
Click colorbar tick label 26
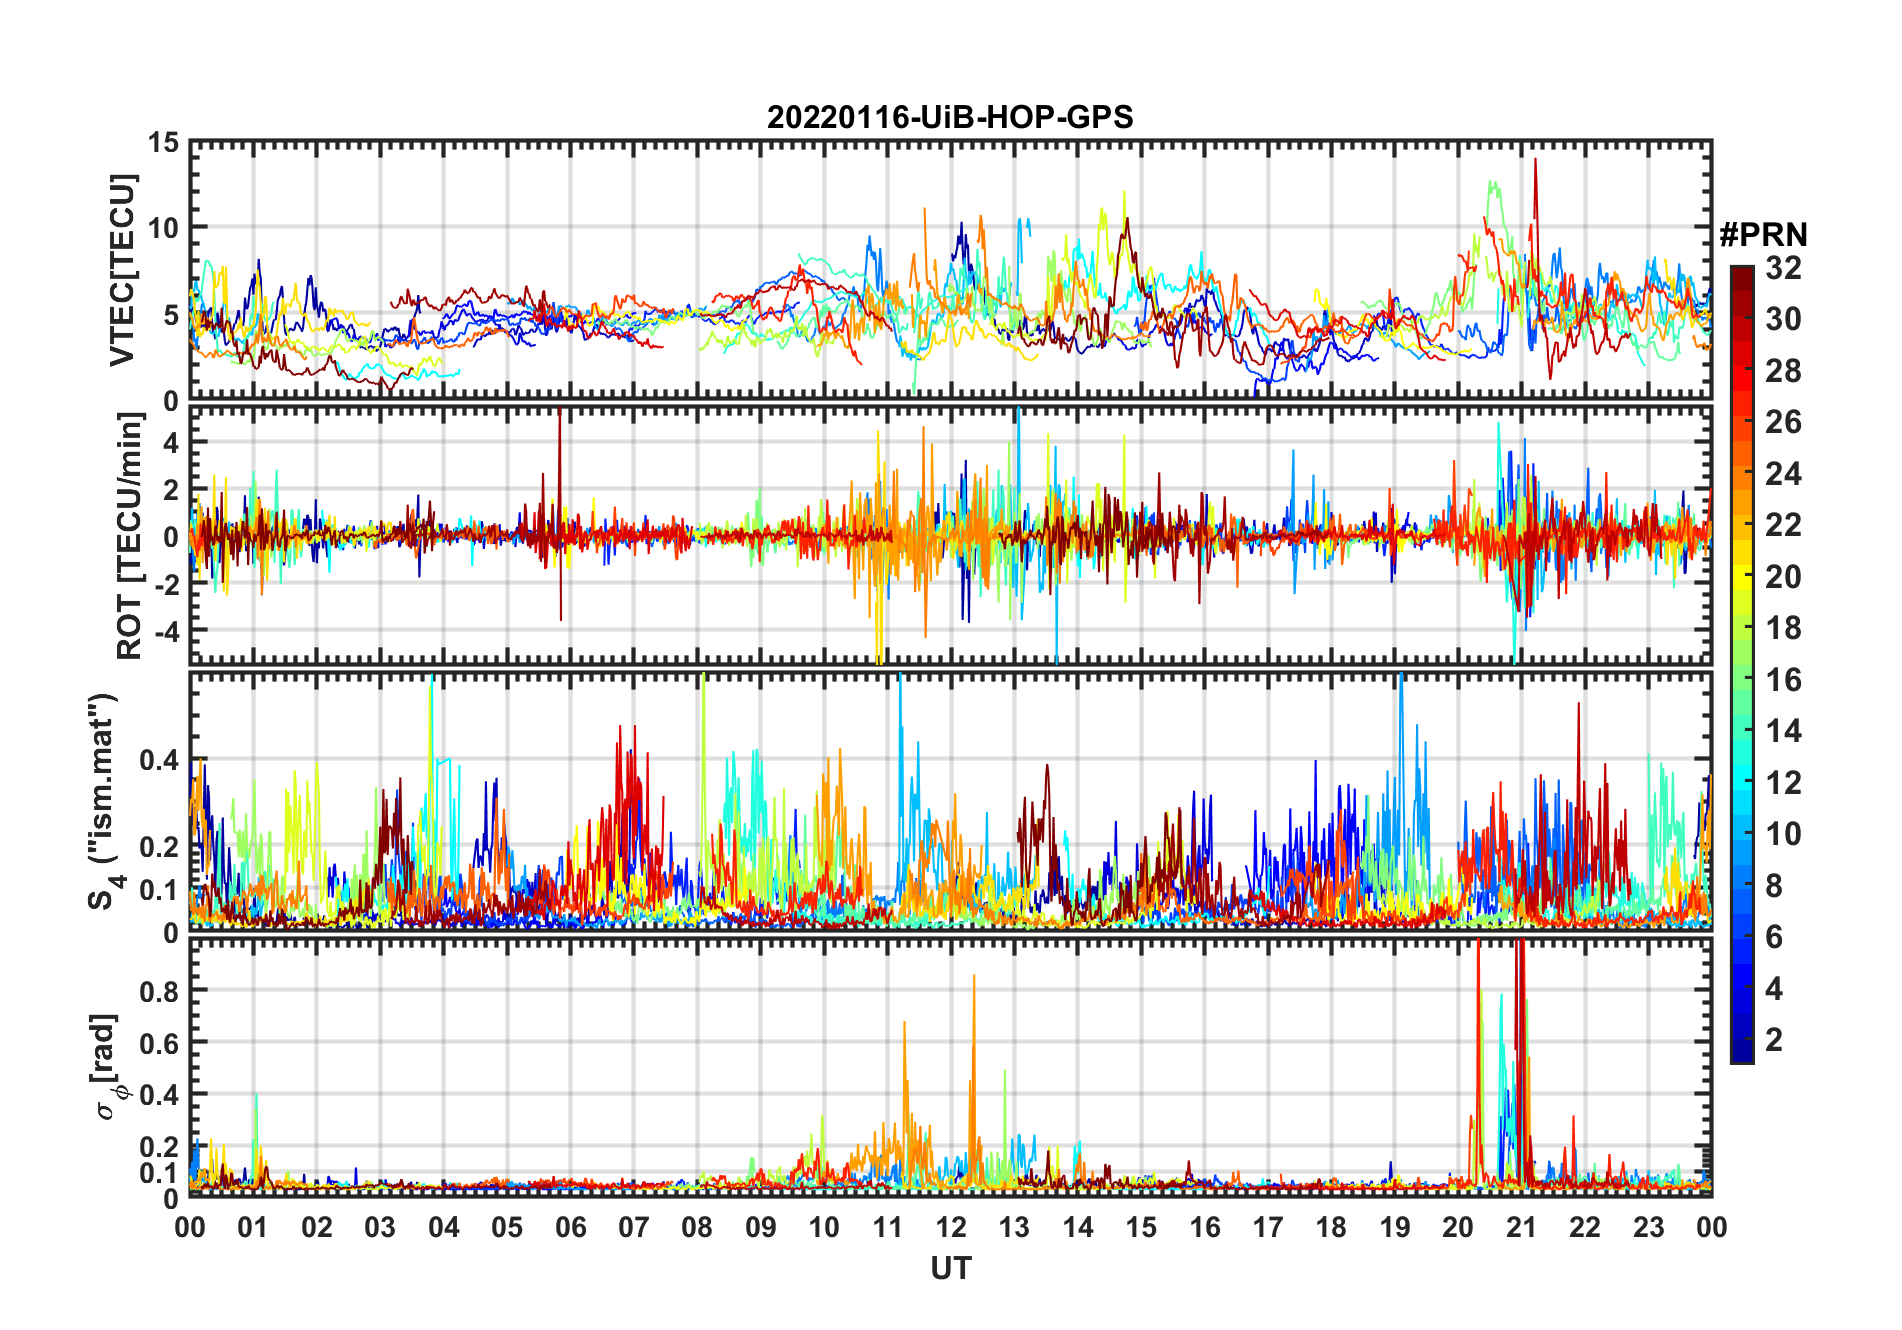(x=1783, y=422)
